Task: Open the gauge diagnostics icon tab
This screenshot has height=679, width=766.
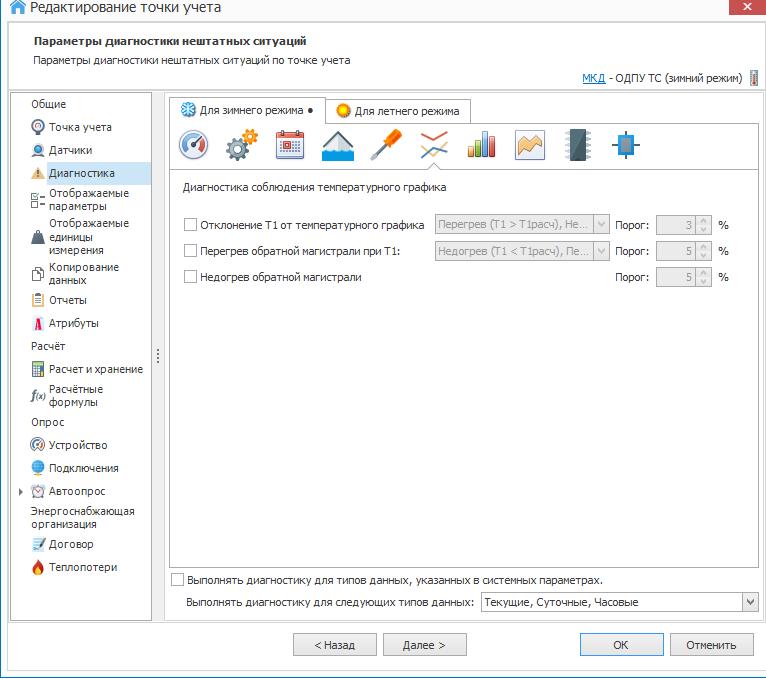Action: coord(193,146)
